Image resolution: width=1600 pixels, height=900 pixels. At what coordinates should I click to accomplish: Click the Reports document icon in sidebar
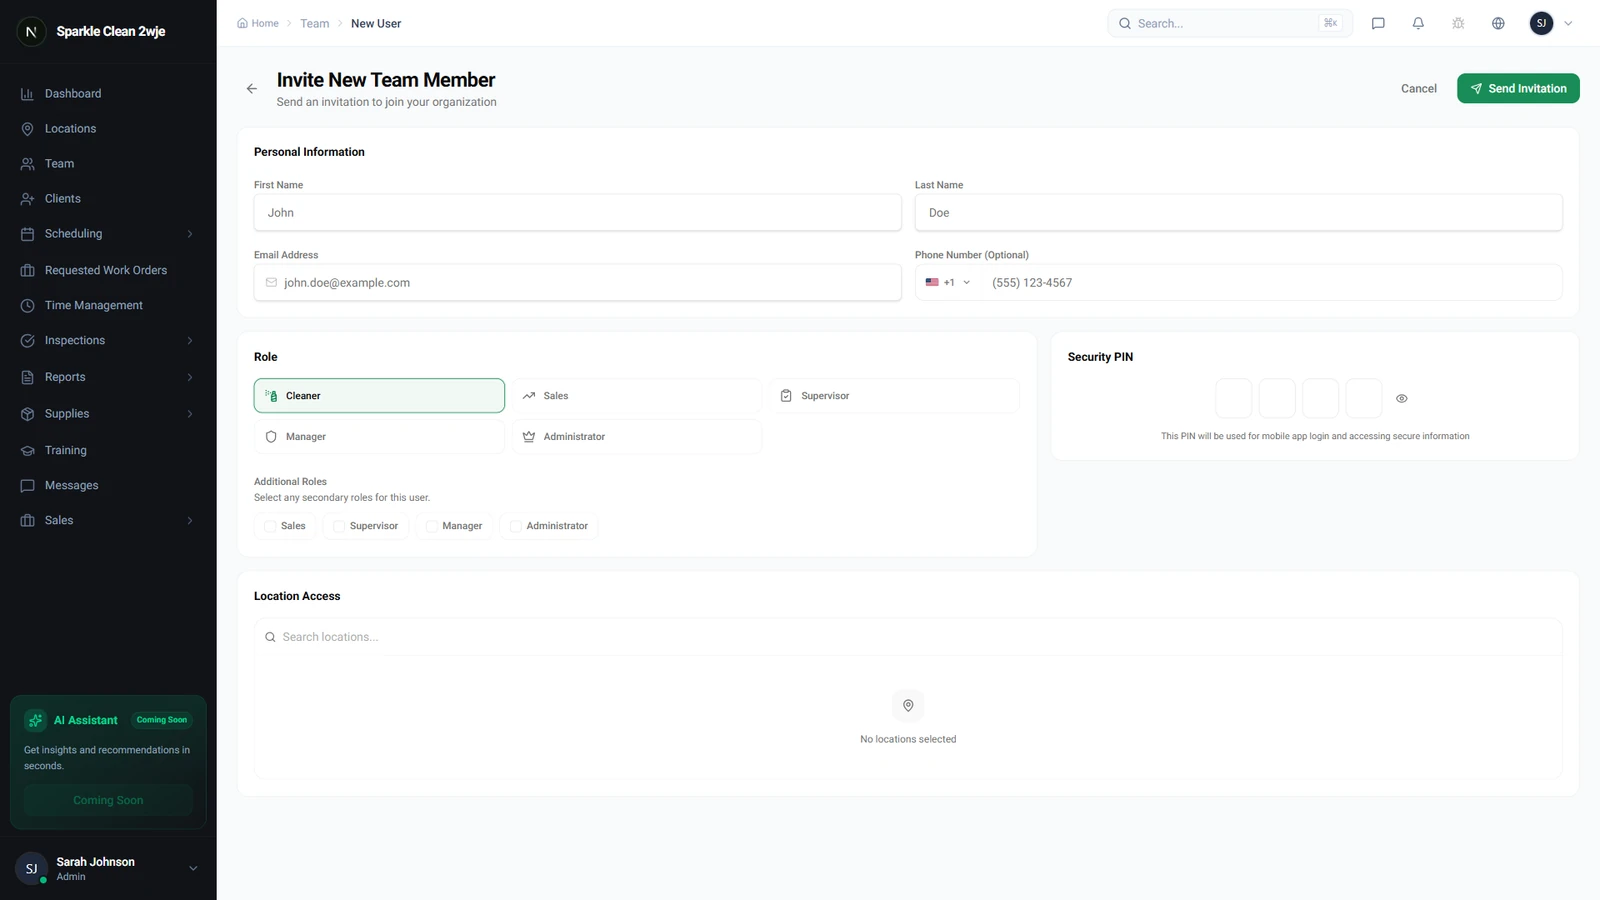[x=27, y=377]
